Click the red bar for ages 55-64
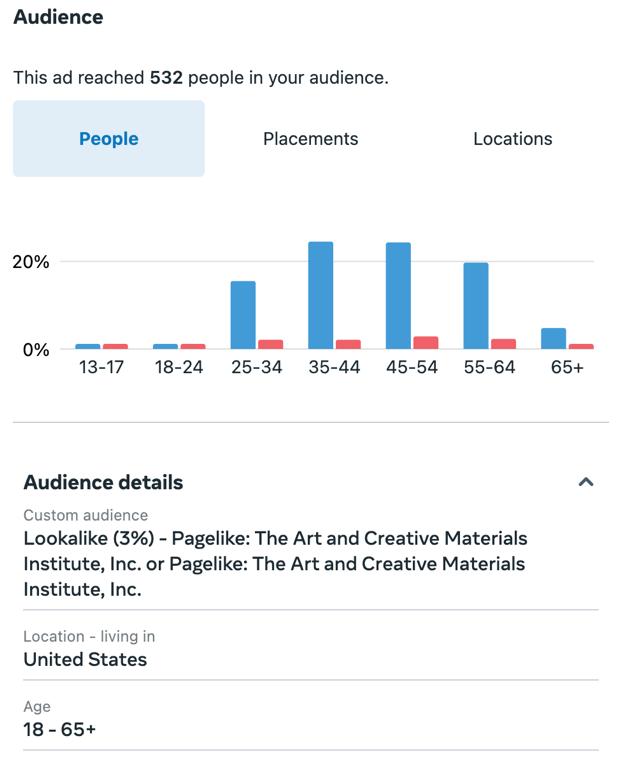Image resolution: width=627 pixels, height=763 pixels. point(503,344)
